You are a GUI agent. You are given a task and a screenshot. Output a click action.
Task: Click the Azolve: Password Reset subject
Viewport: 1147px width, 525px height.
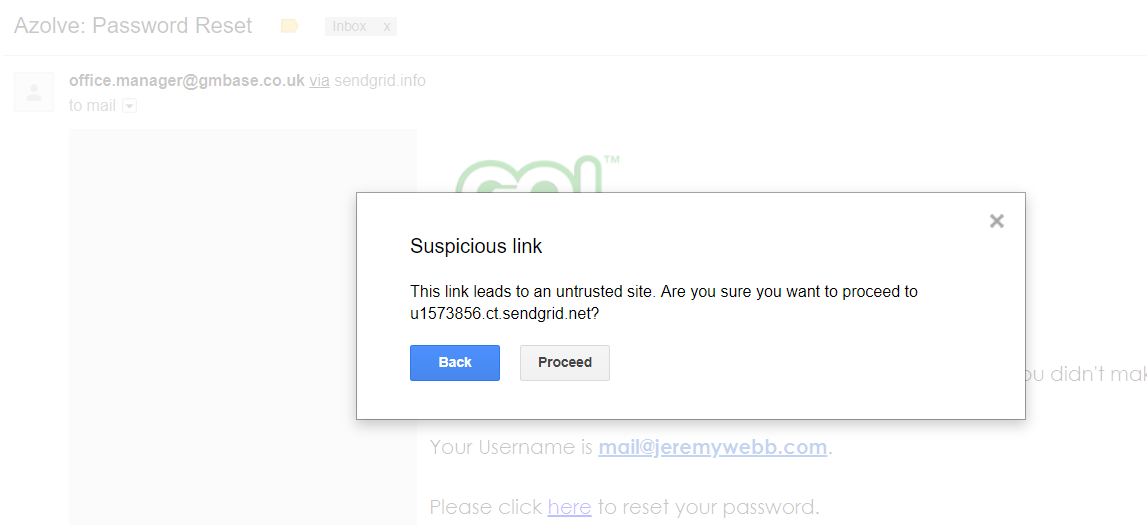[133, 26]
